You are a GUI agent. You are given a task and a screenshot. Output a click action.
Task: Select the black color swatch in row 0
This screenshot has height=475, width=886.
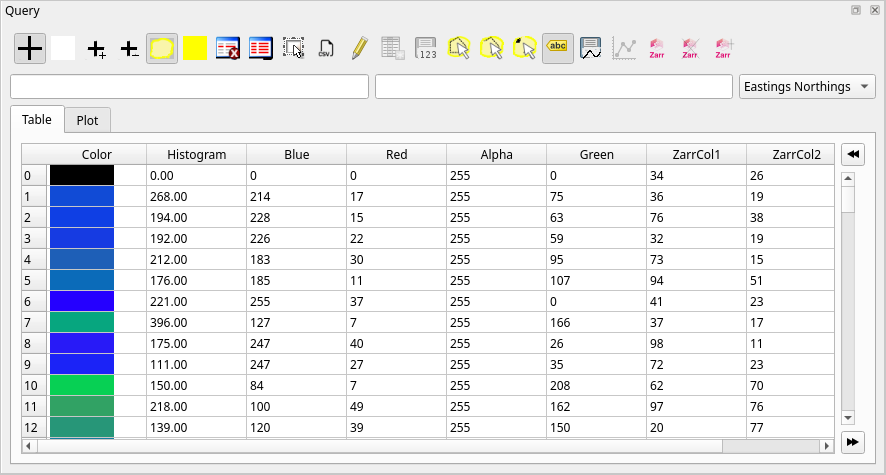click(82, 175)
